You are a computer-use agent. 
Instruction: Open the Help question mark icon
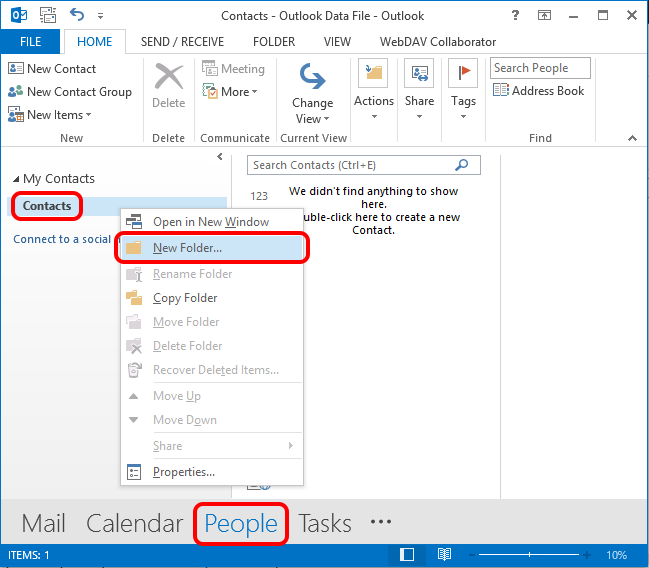pos(515,15)
